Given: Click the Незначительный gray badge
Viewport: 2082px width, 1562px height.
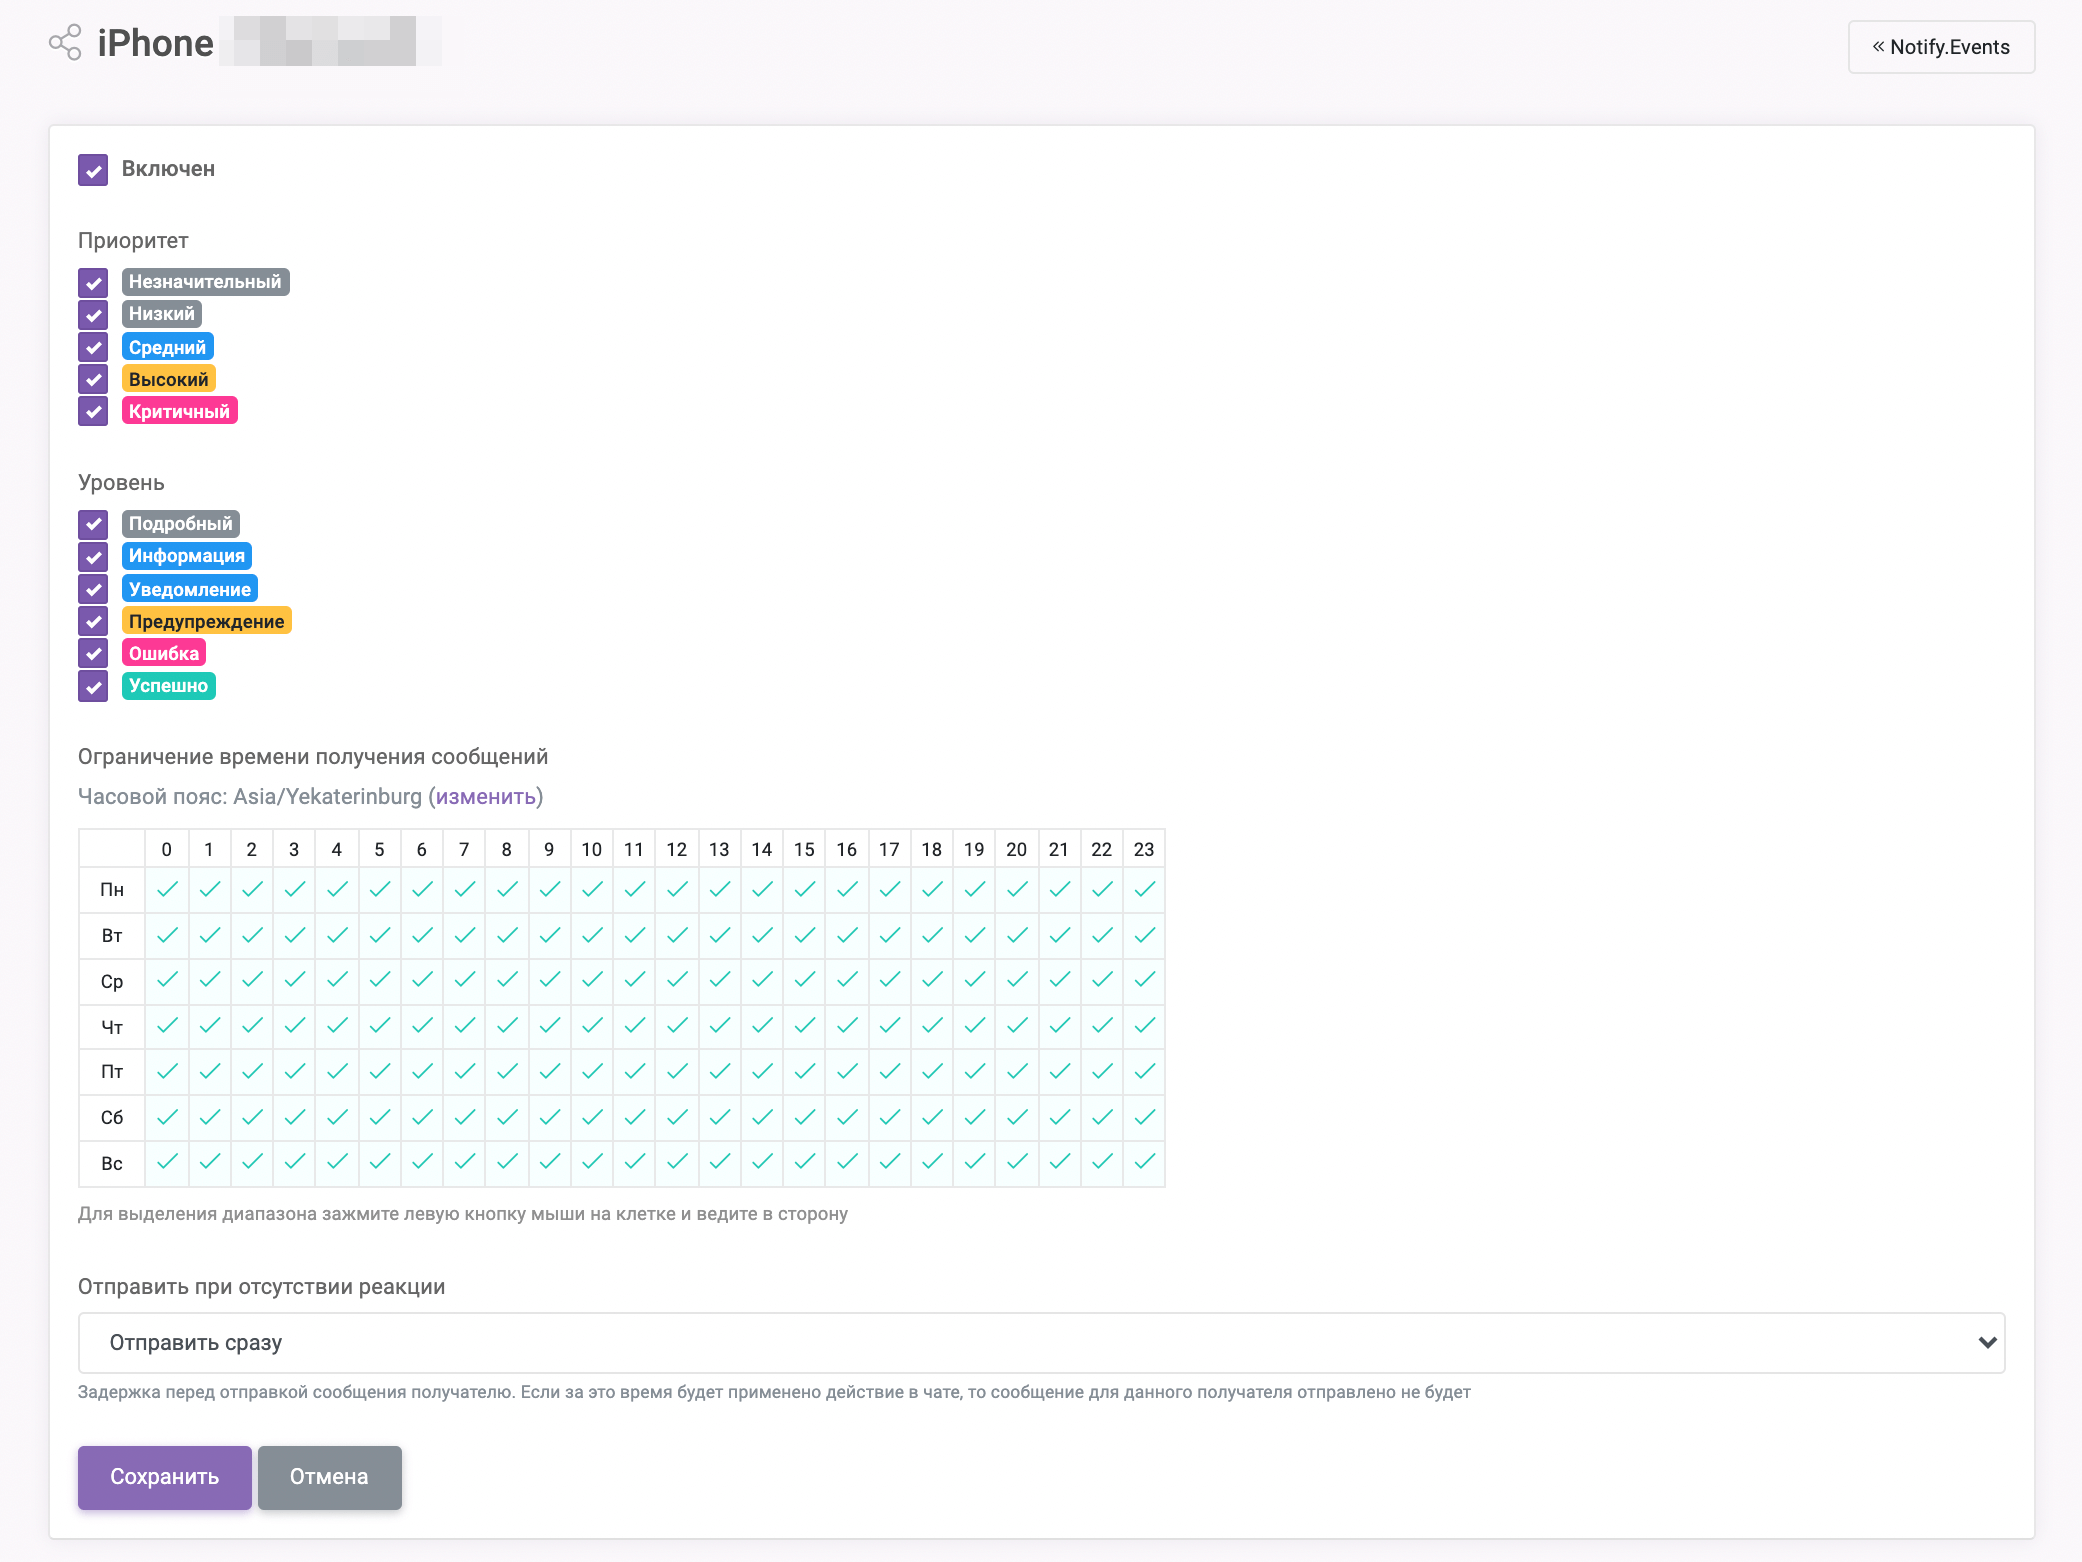Looking at the screenshot, I should pos(205,282).
